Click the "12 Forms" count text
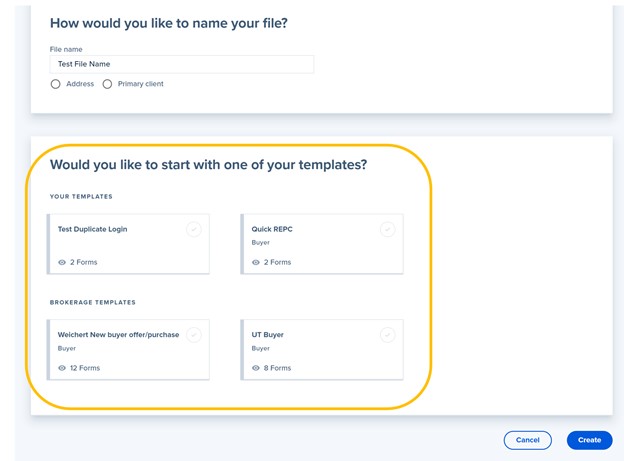Image resolution: width=624 pixels, height=461 pixels. [x=85, y=368]
